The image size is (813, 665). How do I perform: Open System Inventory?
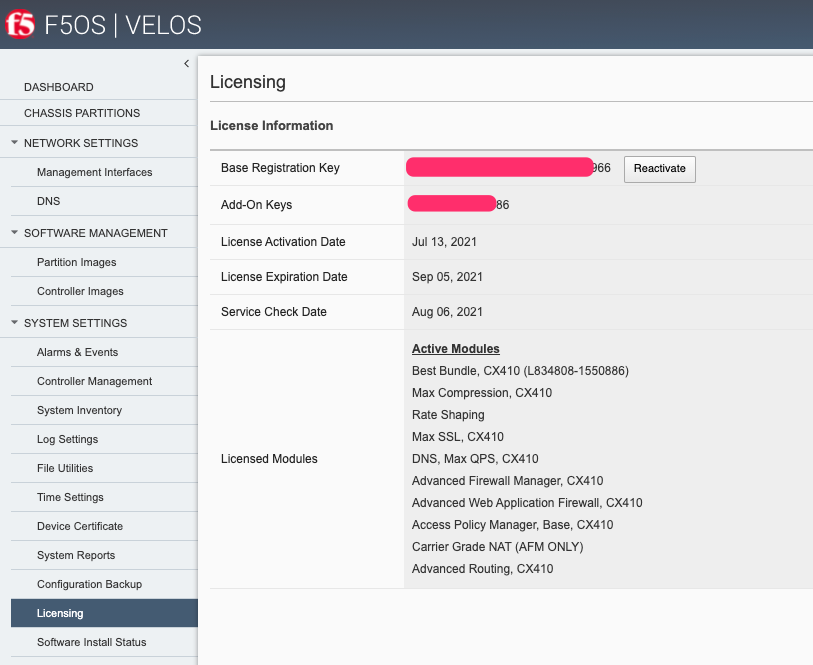click(x=79, y=411)
